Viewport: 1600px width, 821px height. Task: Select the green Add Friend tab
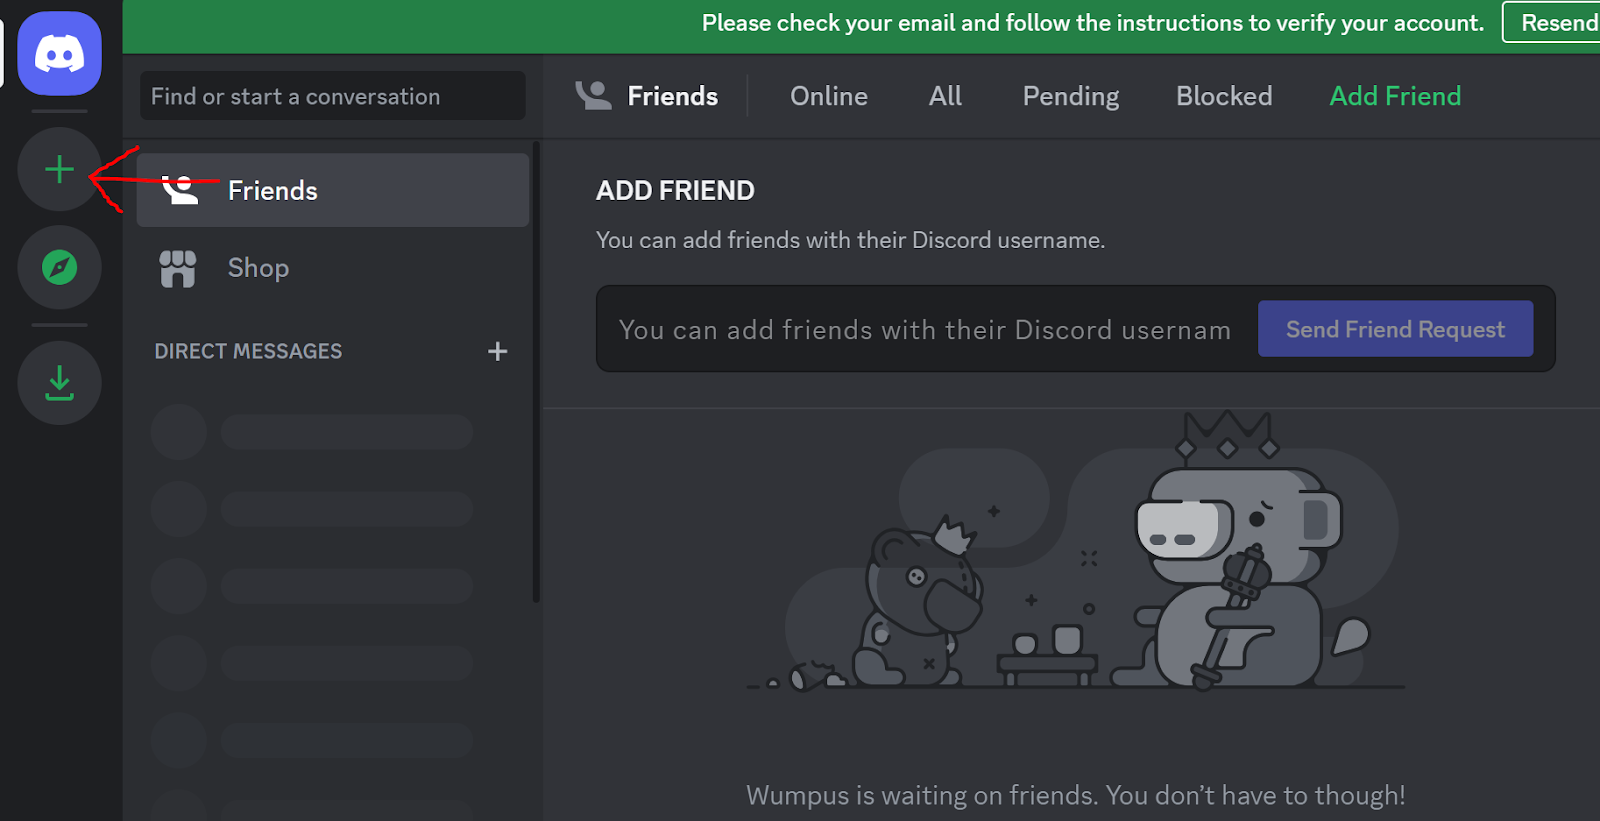pyautogui.click(x=1395, y=96)
